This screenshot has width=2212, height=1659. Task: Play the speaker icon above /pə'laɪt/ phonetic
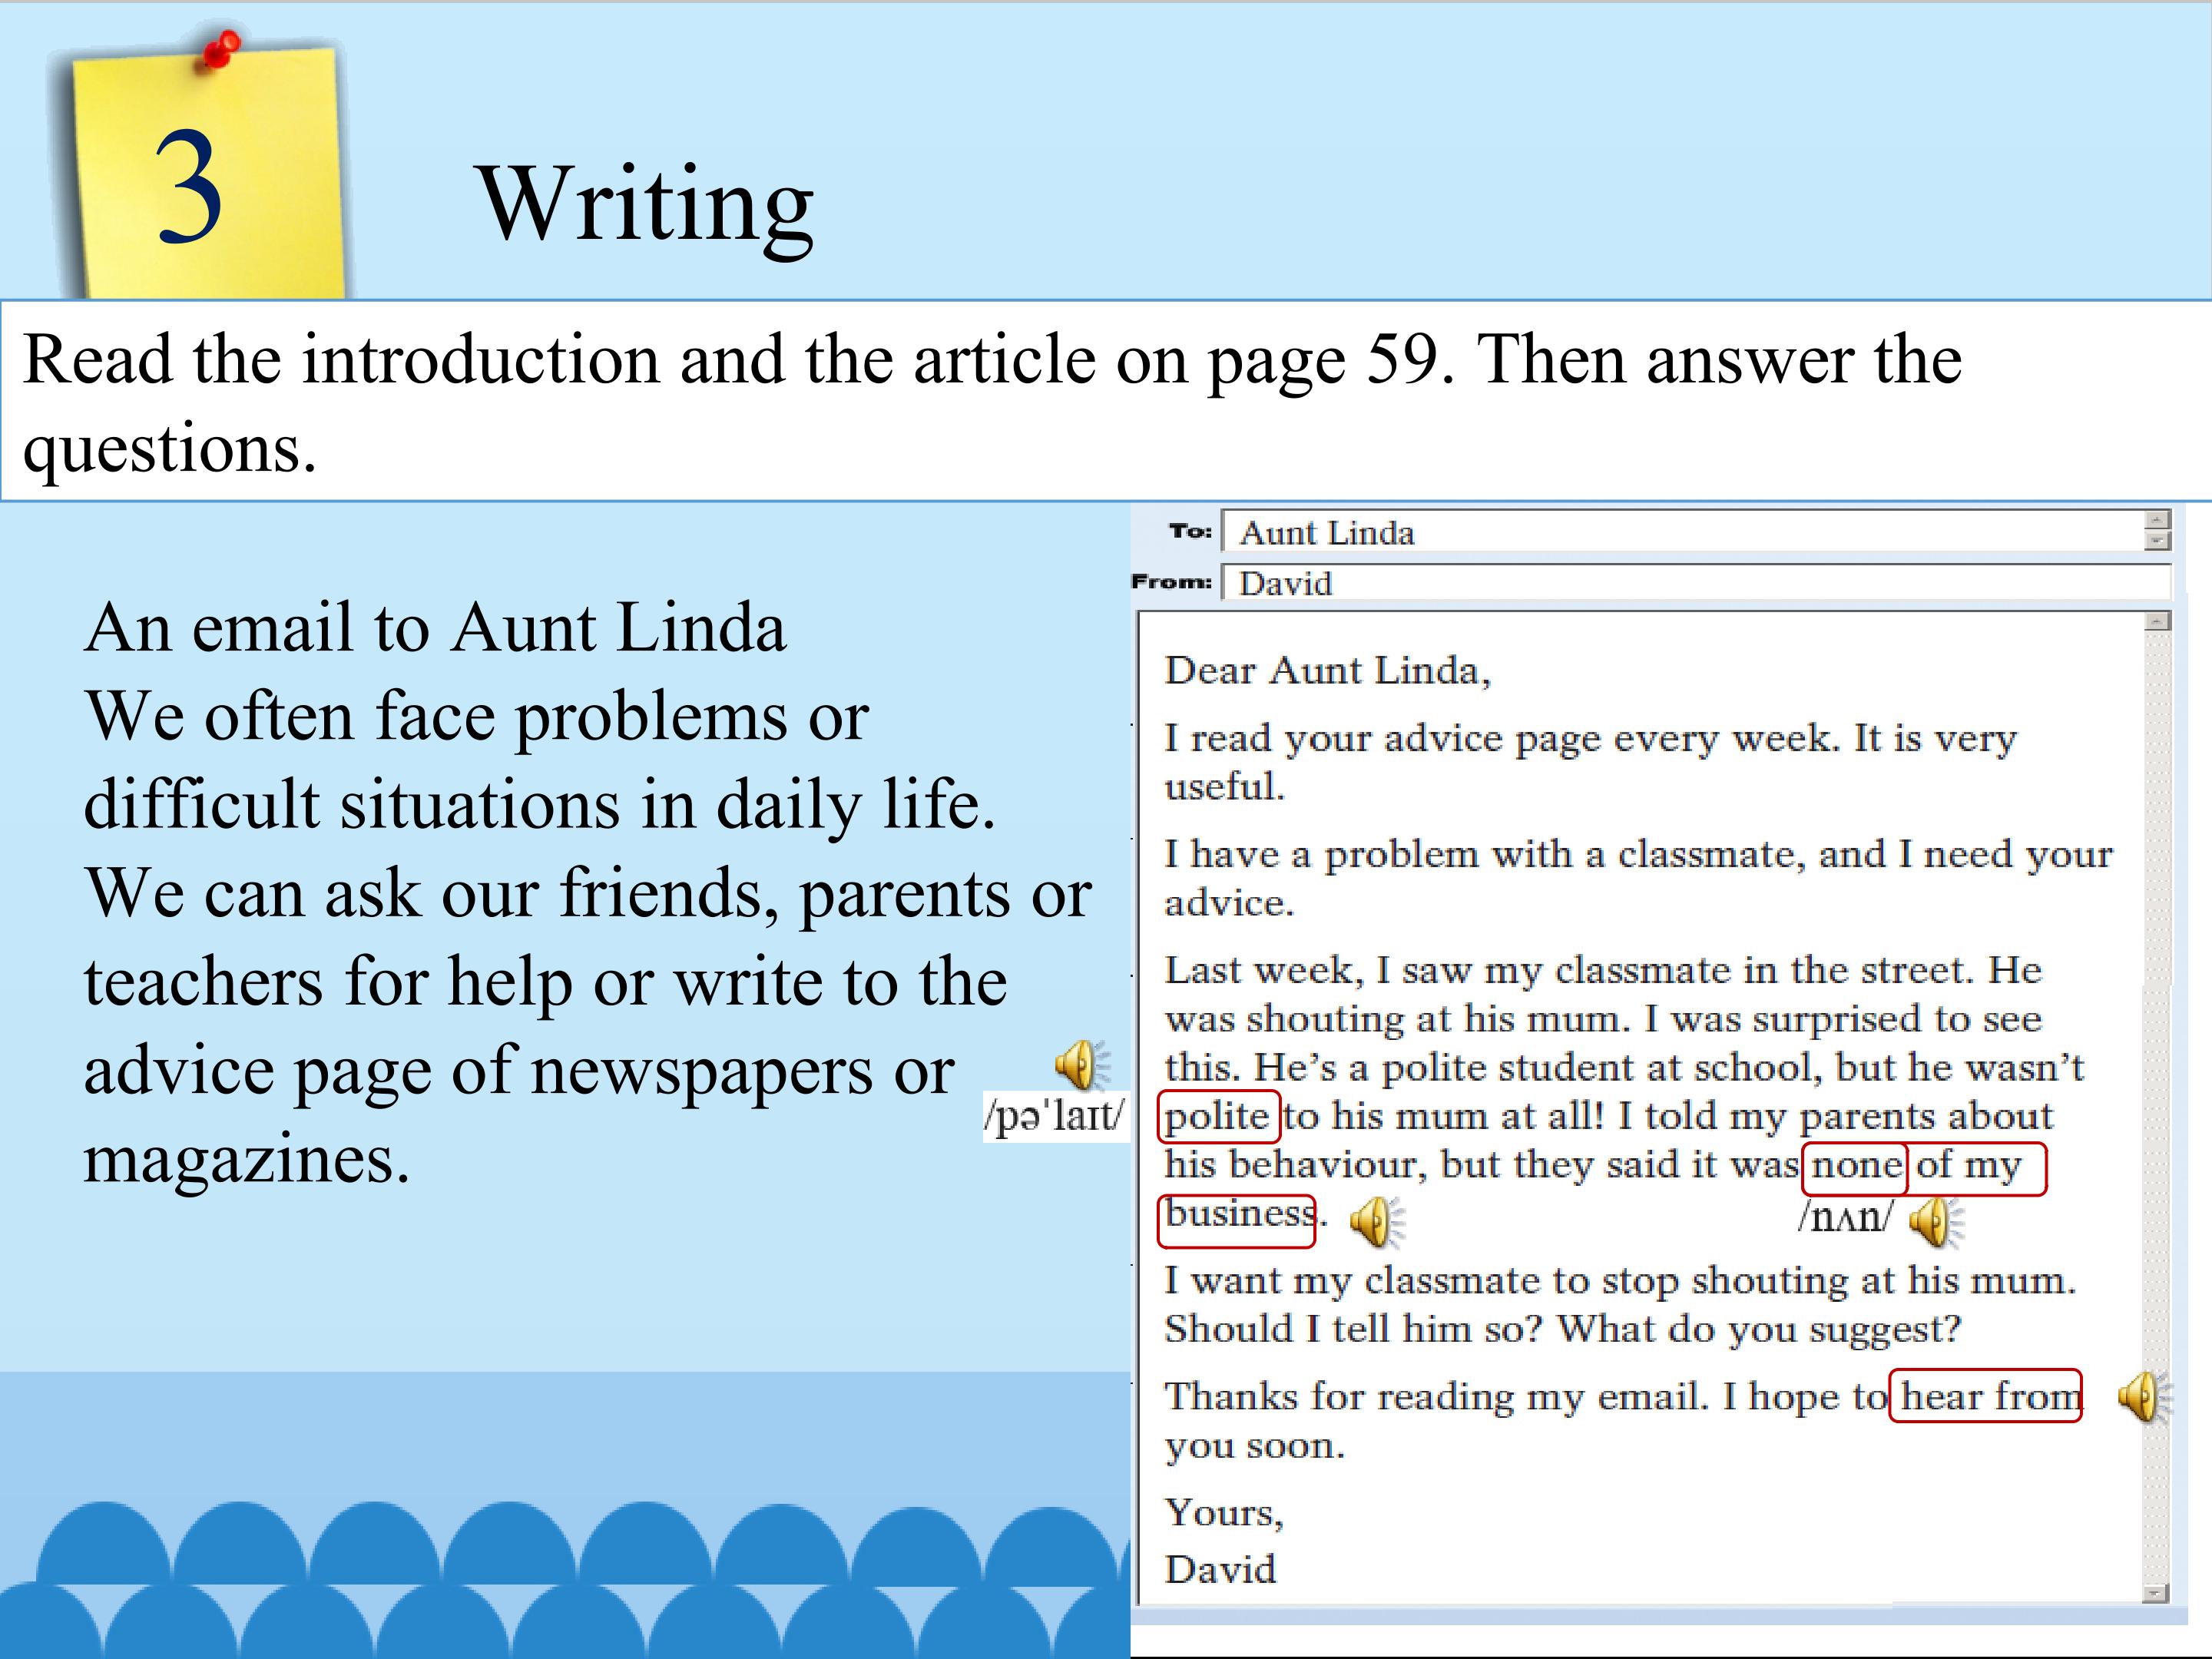[1080, 1064]
